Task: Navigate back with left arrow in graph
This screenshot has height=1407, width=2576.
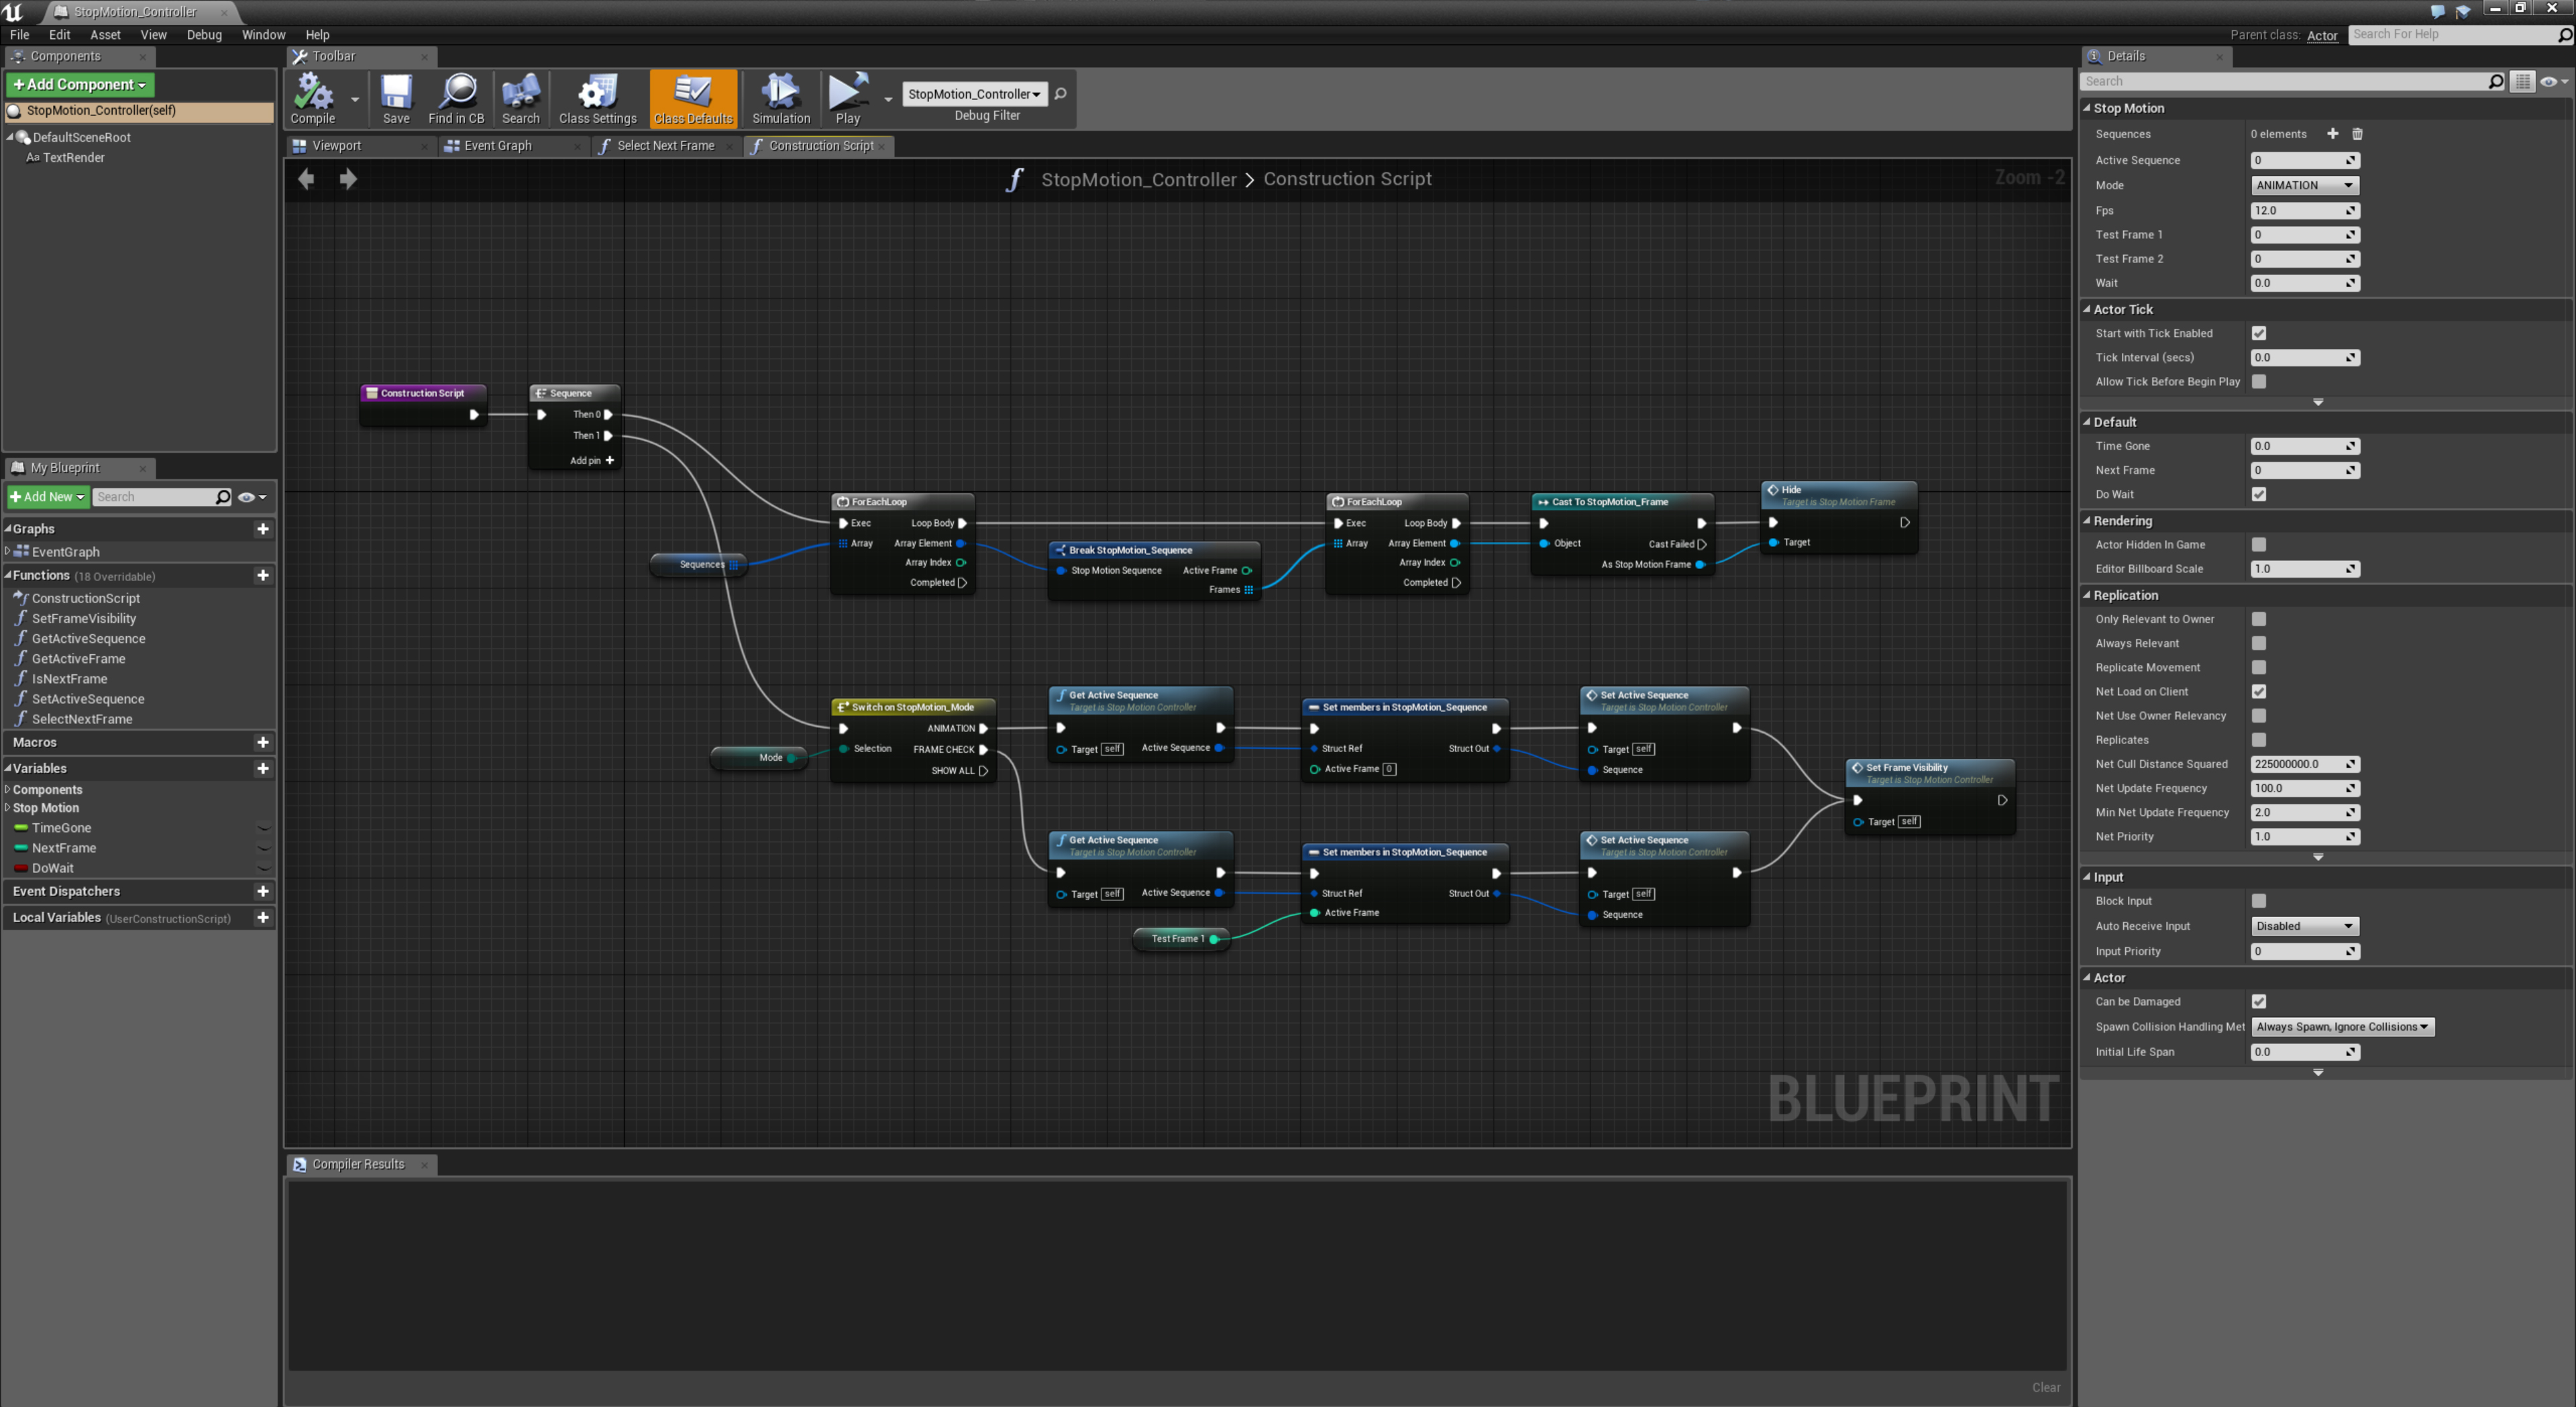Action: [x=306, y=179]
